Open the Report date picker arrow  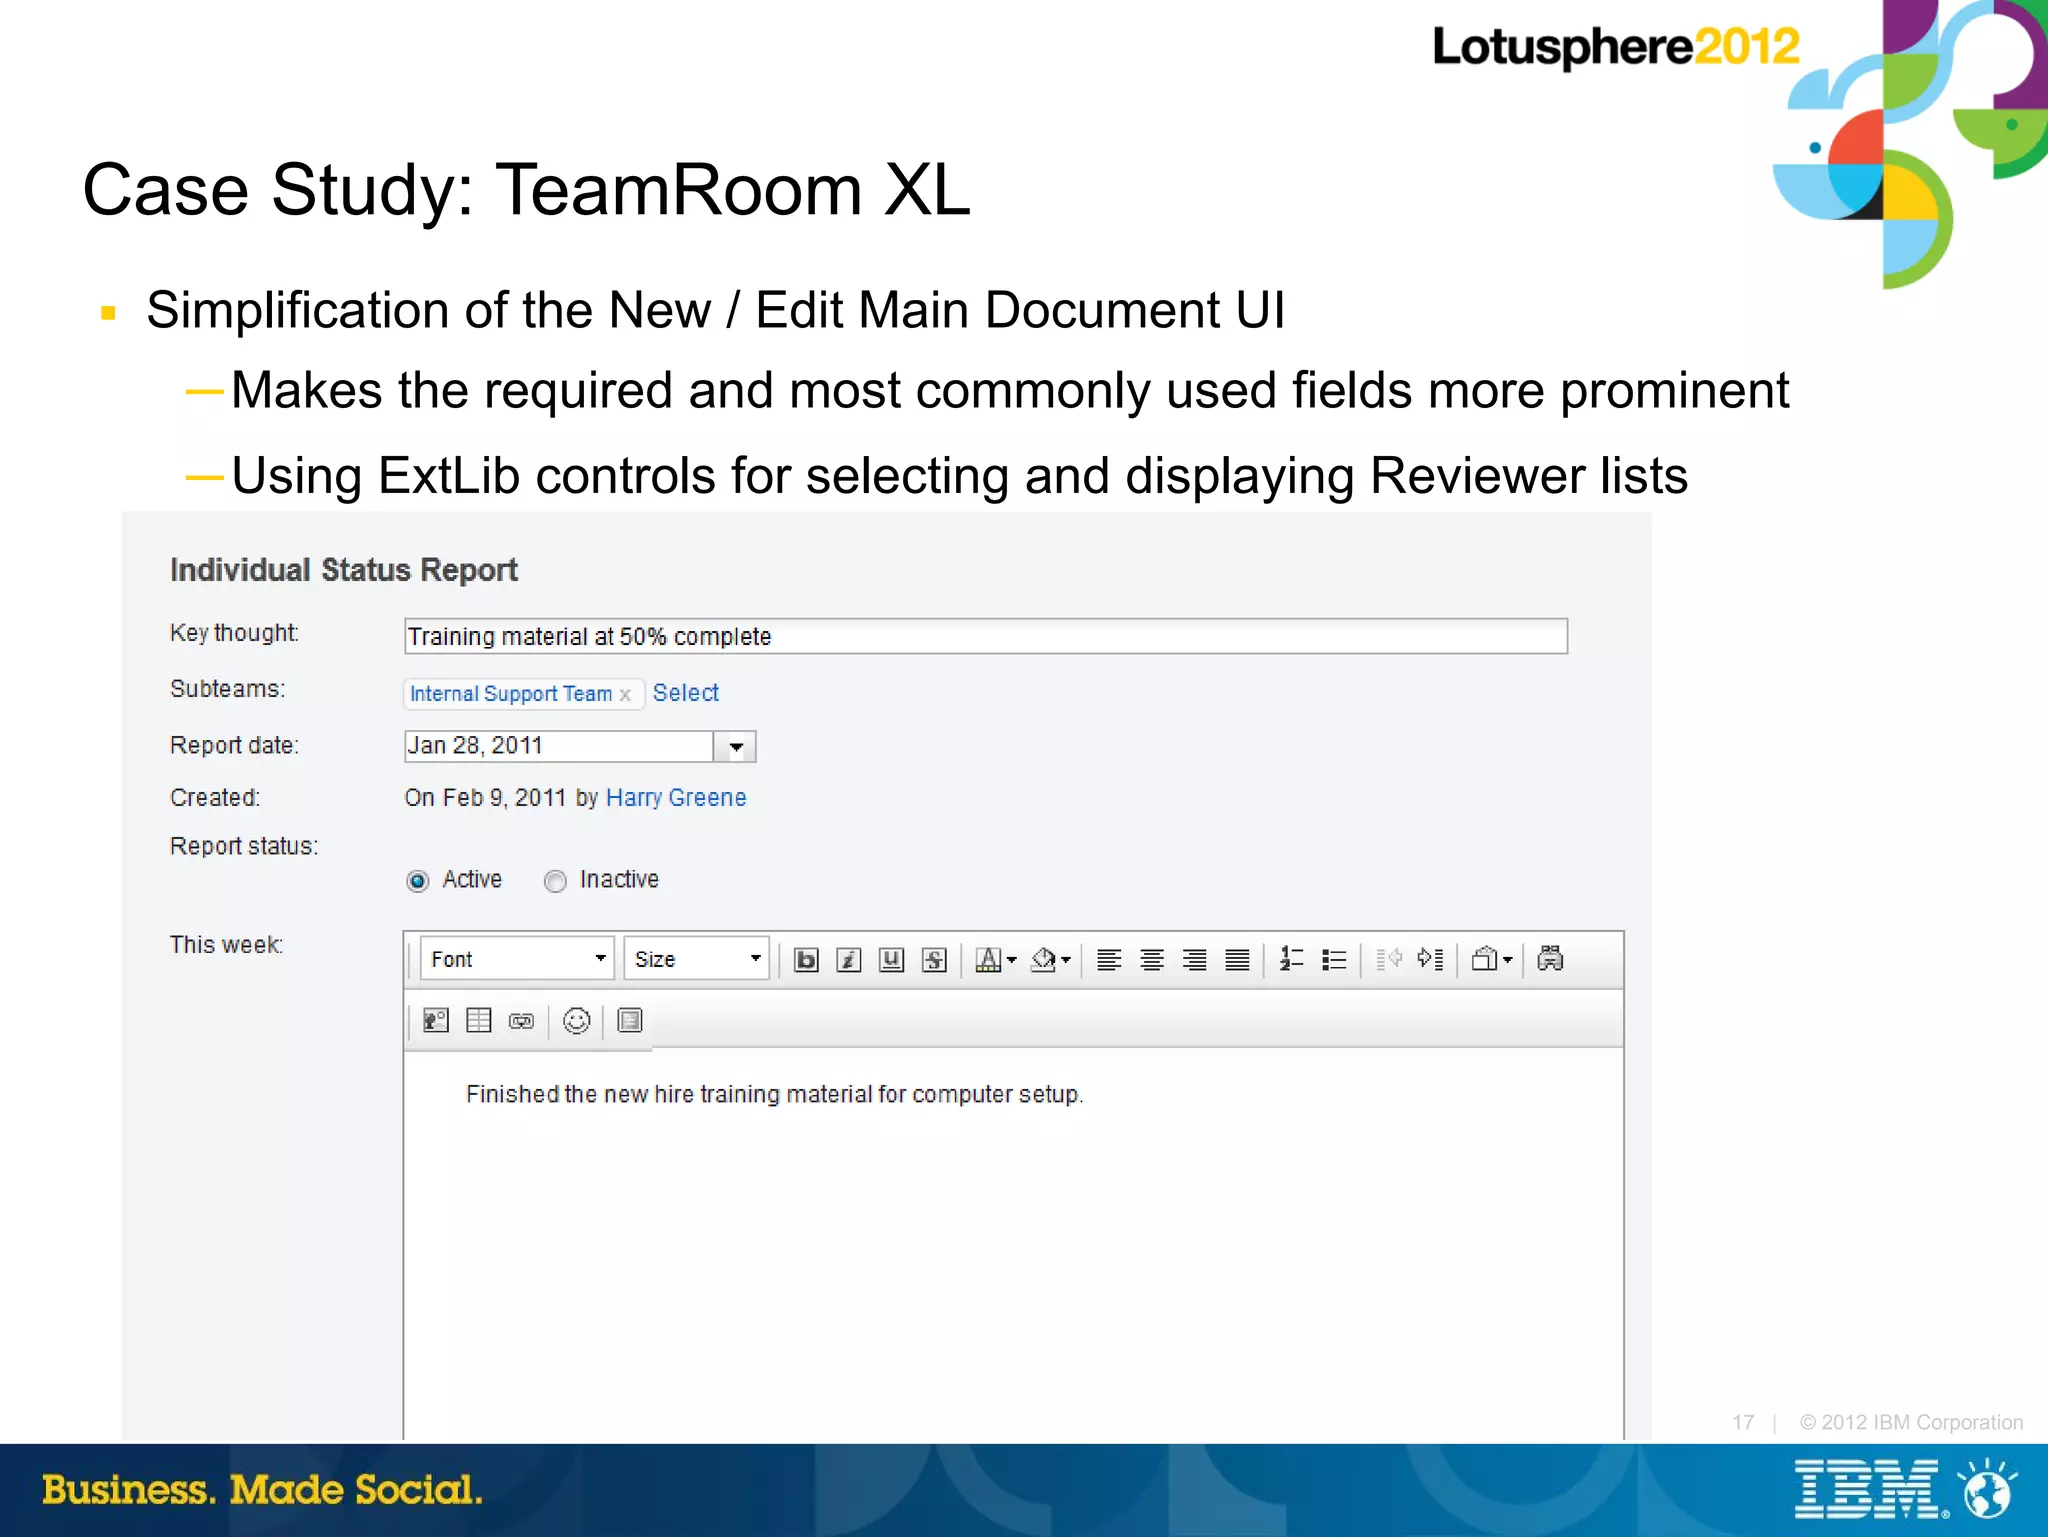pyautogui.click(x=736, y=747)
